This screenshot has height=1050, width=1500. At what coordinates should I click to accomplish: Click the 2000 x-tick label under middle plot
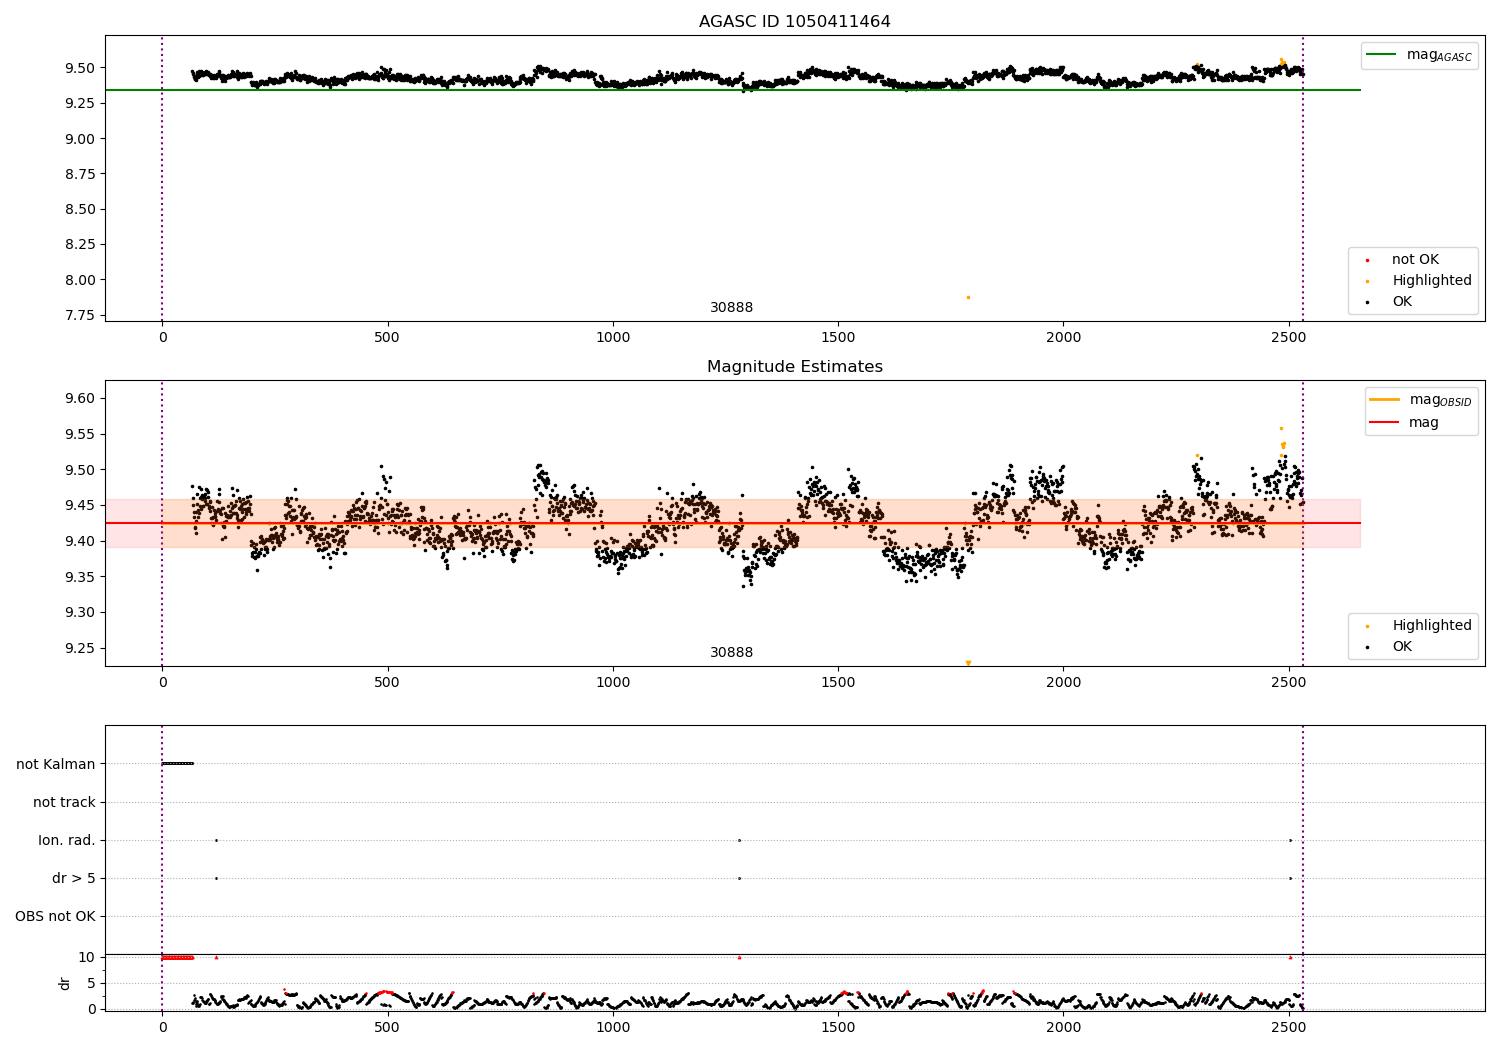[x=1063, y=682]
